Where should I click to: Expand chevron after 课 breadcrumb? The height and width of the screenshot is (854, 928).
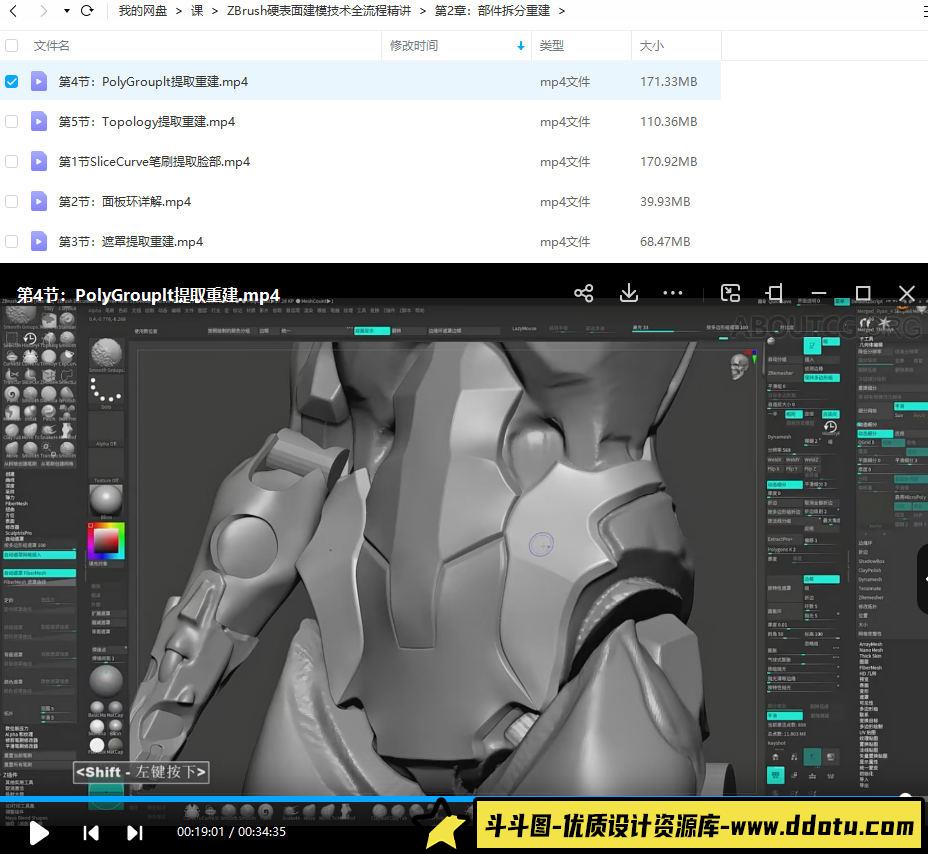coord(214,11)
